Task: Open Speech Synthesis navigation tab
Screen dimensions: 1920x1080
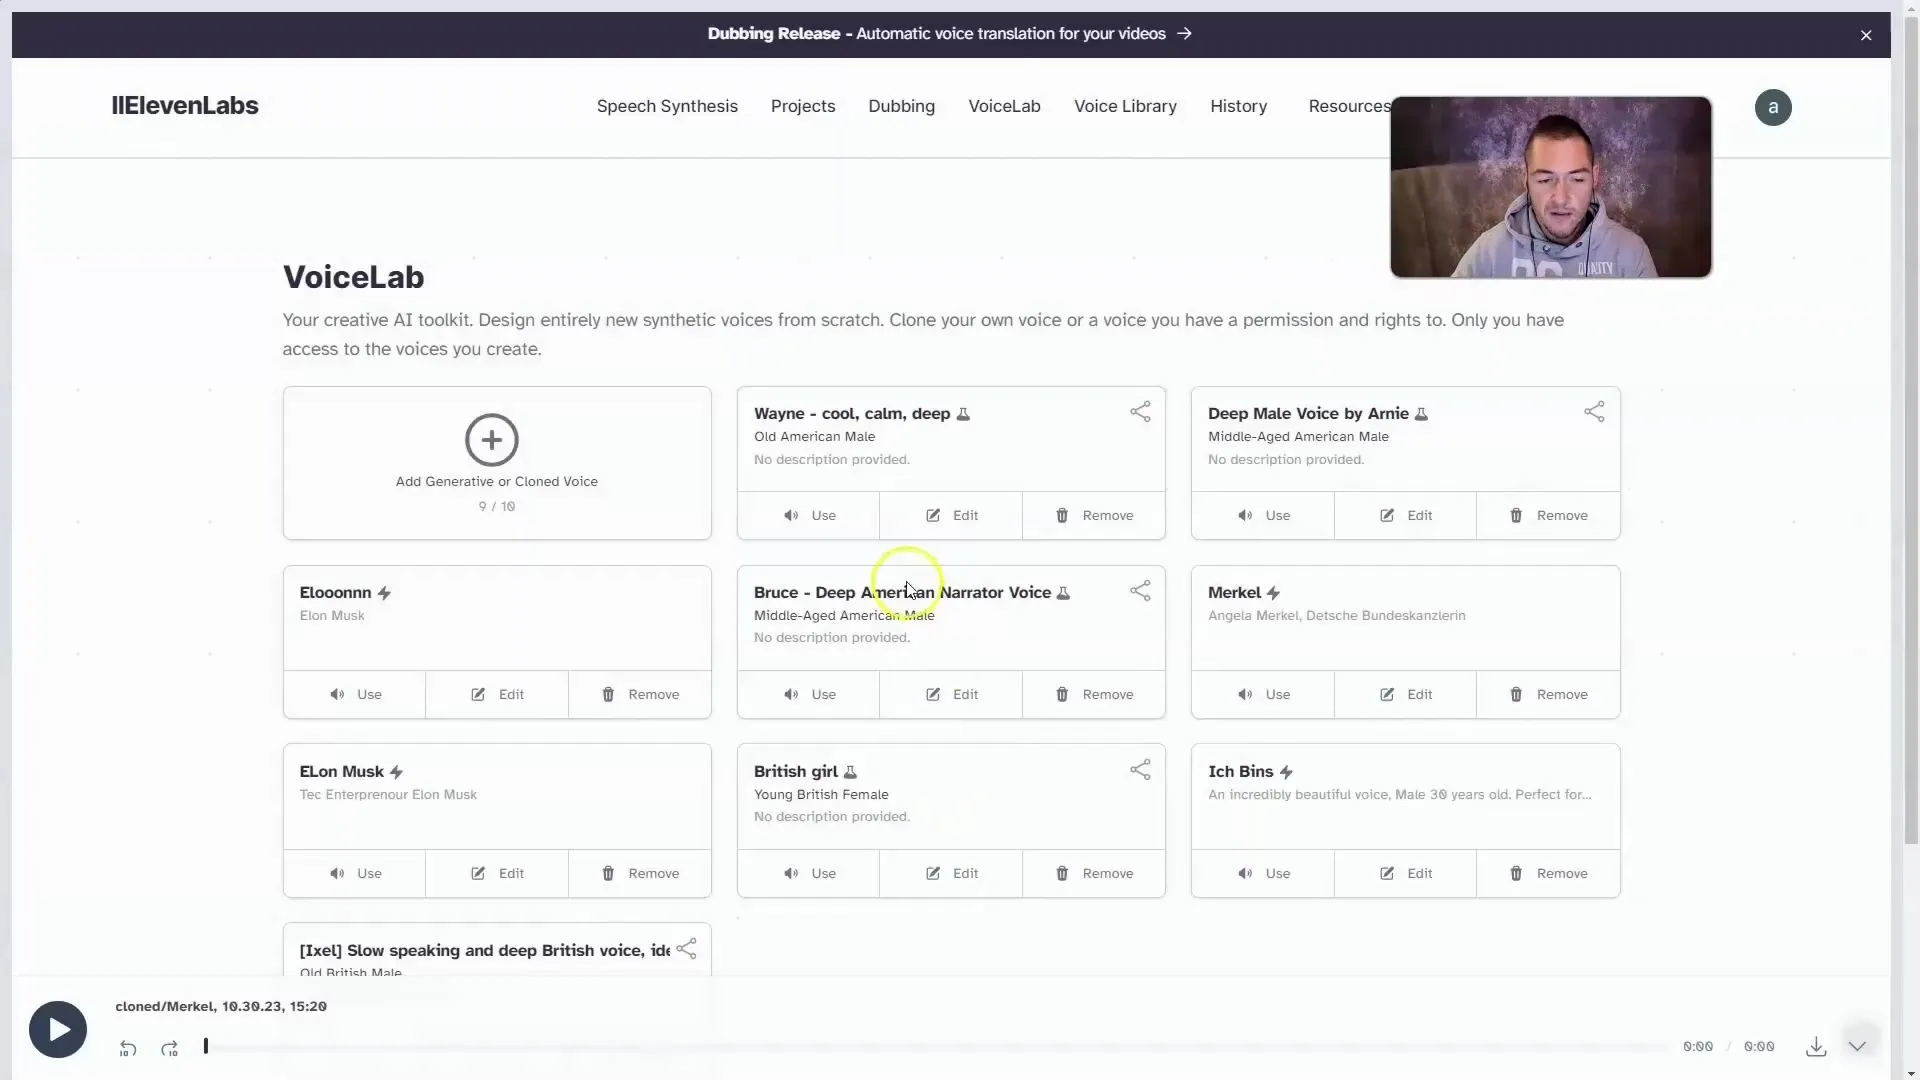Action: pos(667,105)
